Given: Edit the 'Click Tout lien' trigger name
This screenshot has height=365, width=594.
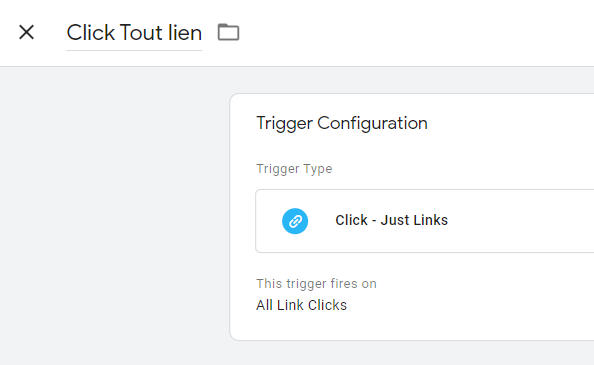Looking at the screenshot, I should point(134,33).
